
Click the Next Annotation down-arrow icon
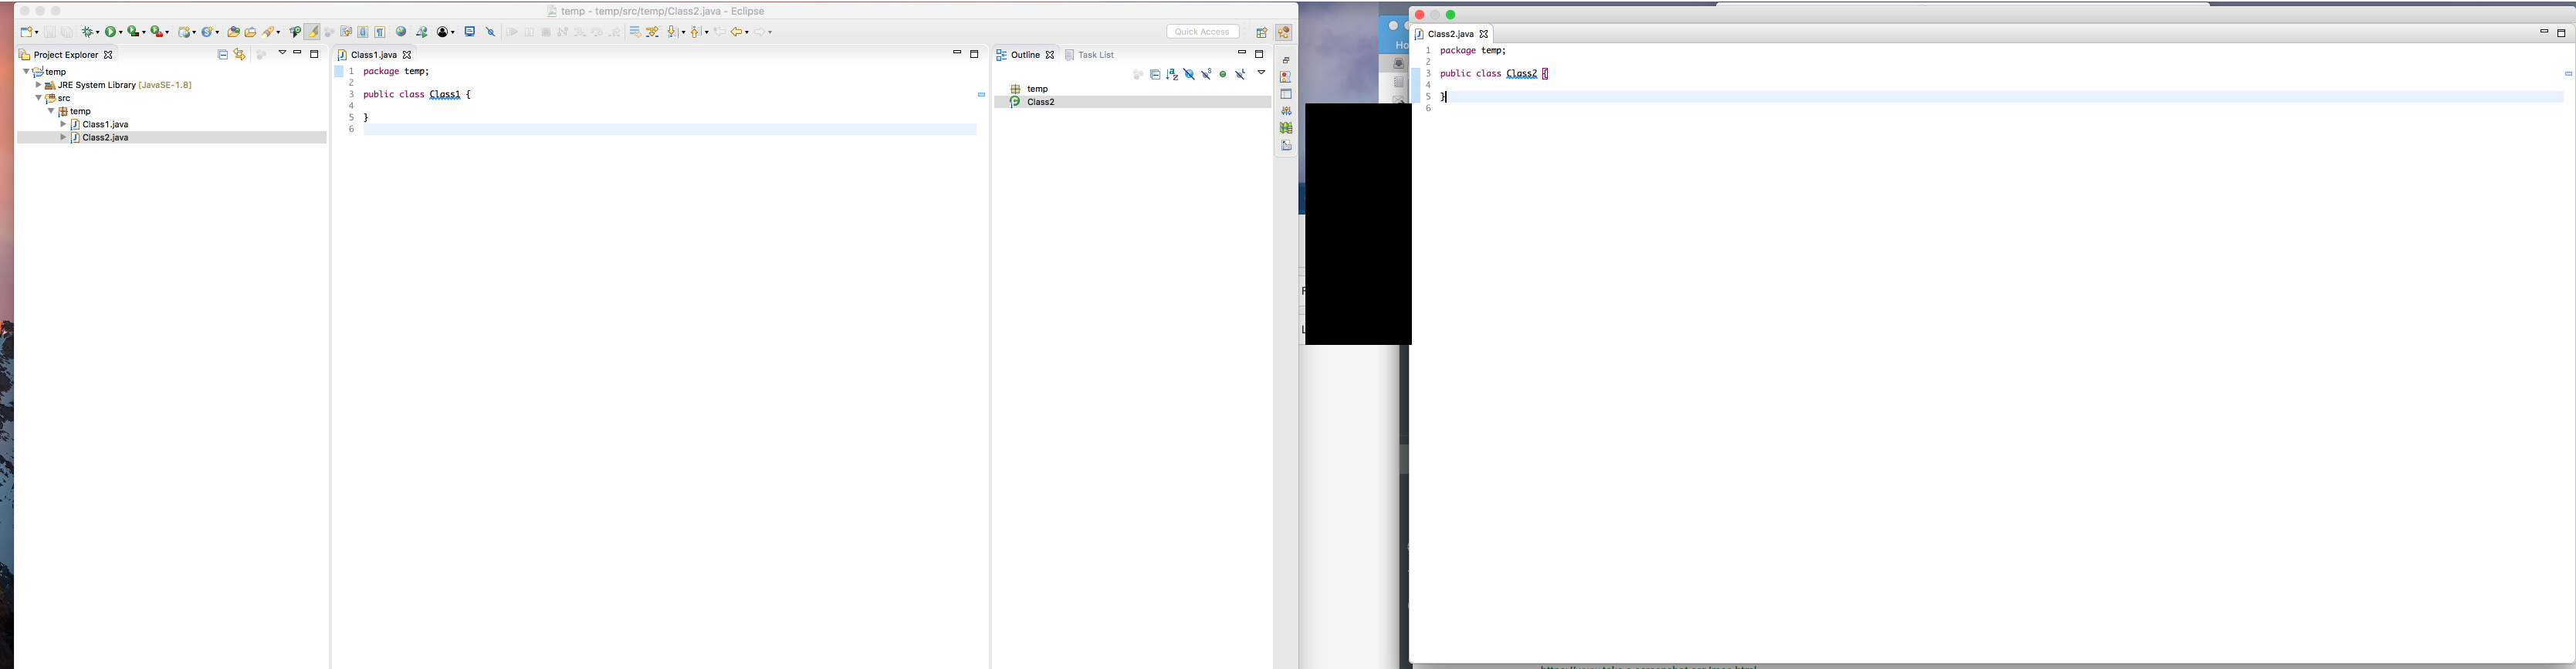pos(675,32)
